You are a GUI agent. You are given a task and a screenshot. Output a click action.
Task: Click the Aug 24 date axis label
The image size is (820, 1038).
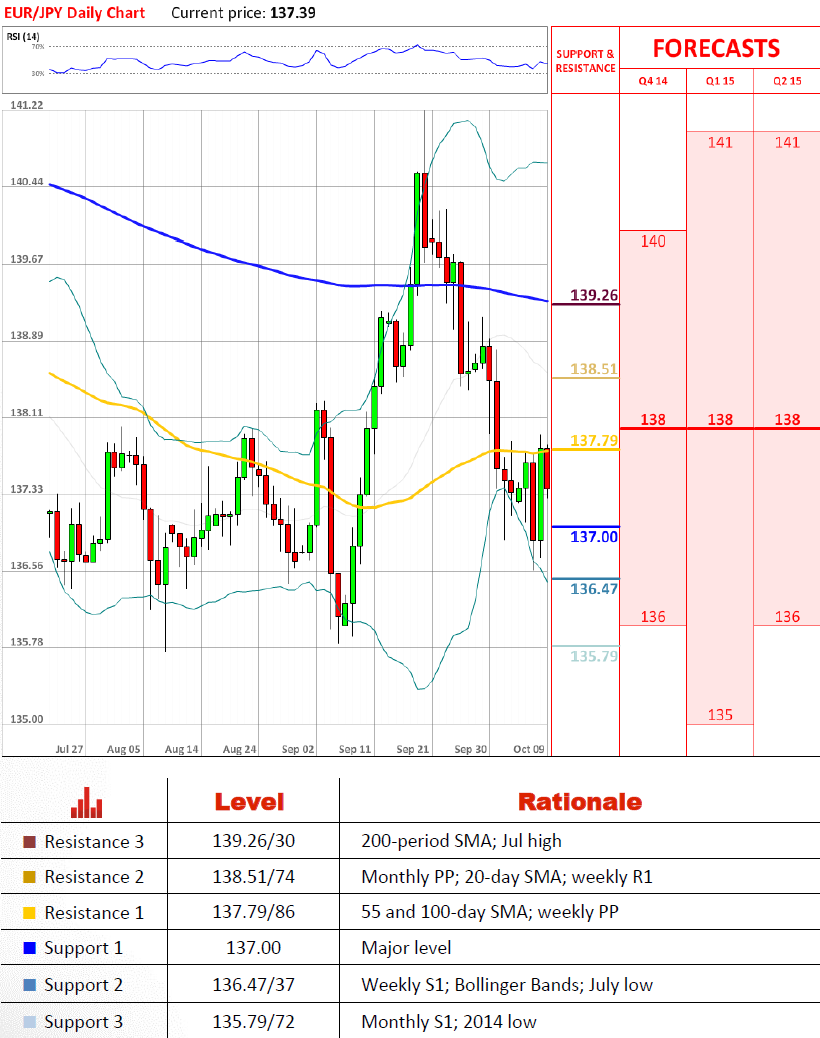tap(240, 749)
